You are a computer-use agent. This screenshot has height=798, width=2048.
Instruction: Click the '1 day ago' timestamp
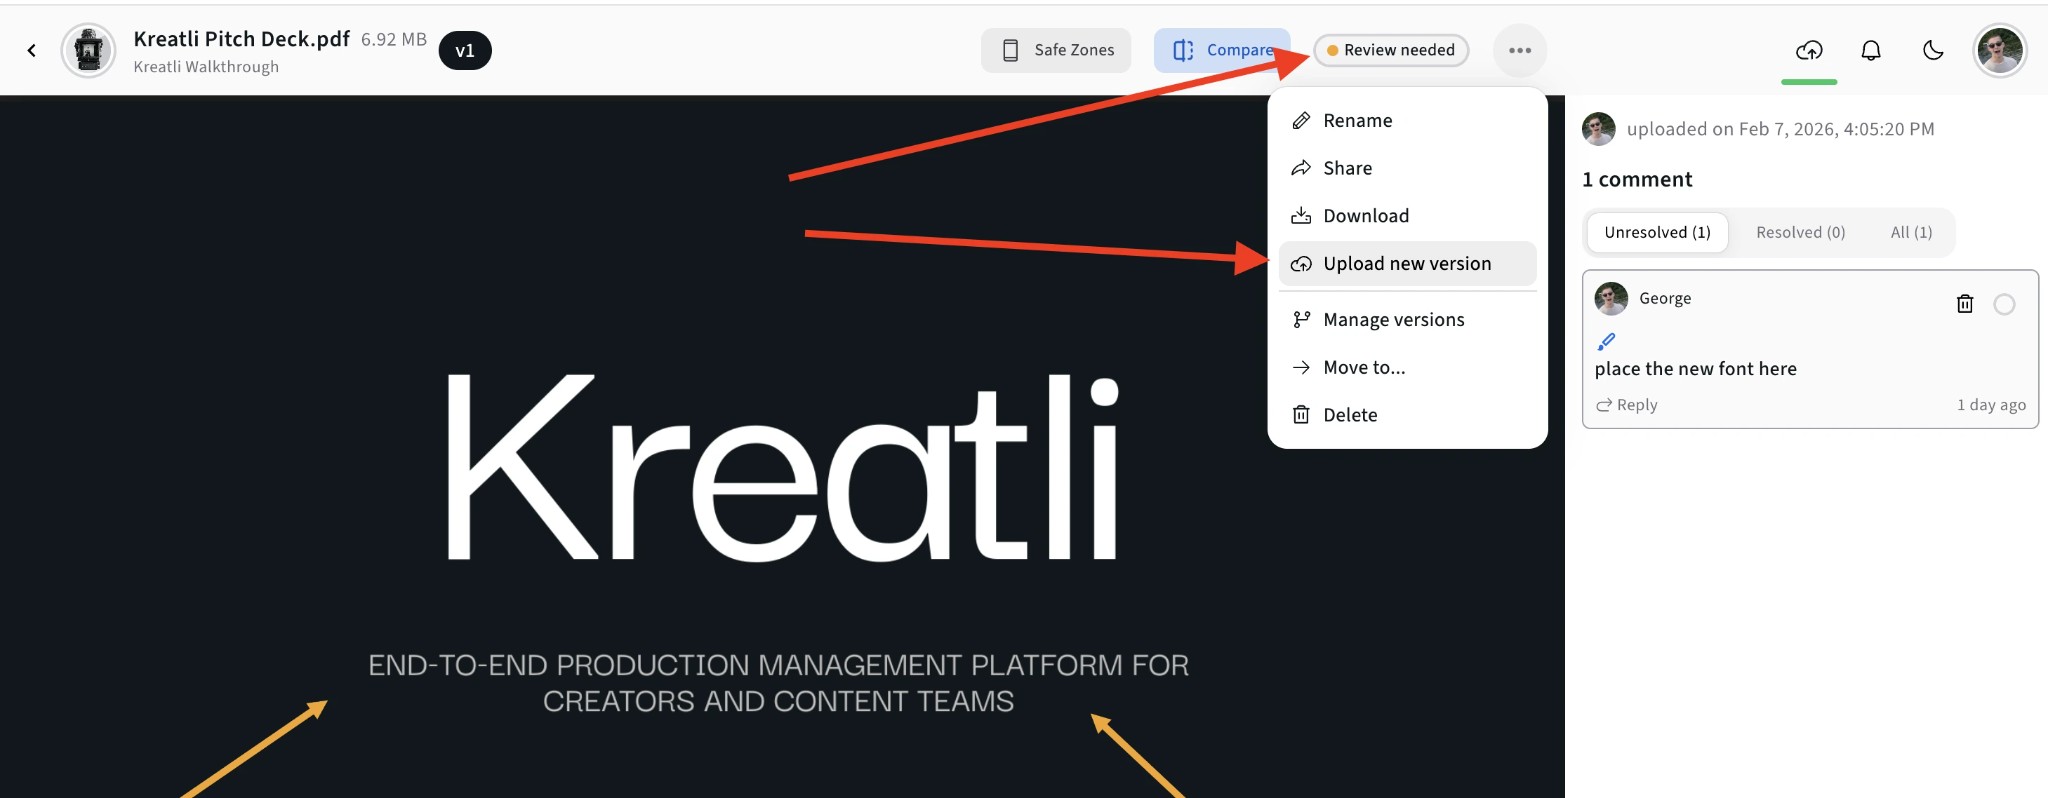pos(1991,405)
